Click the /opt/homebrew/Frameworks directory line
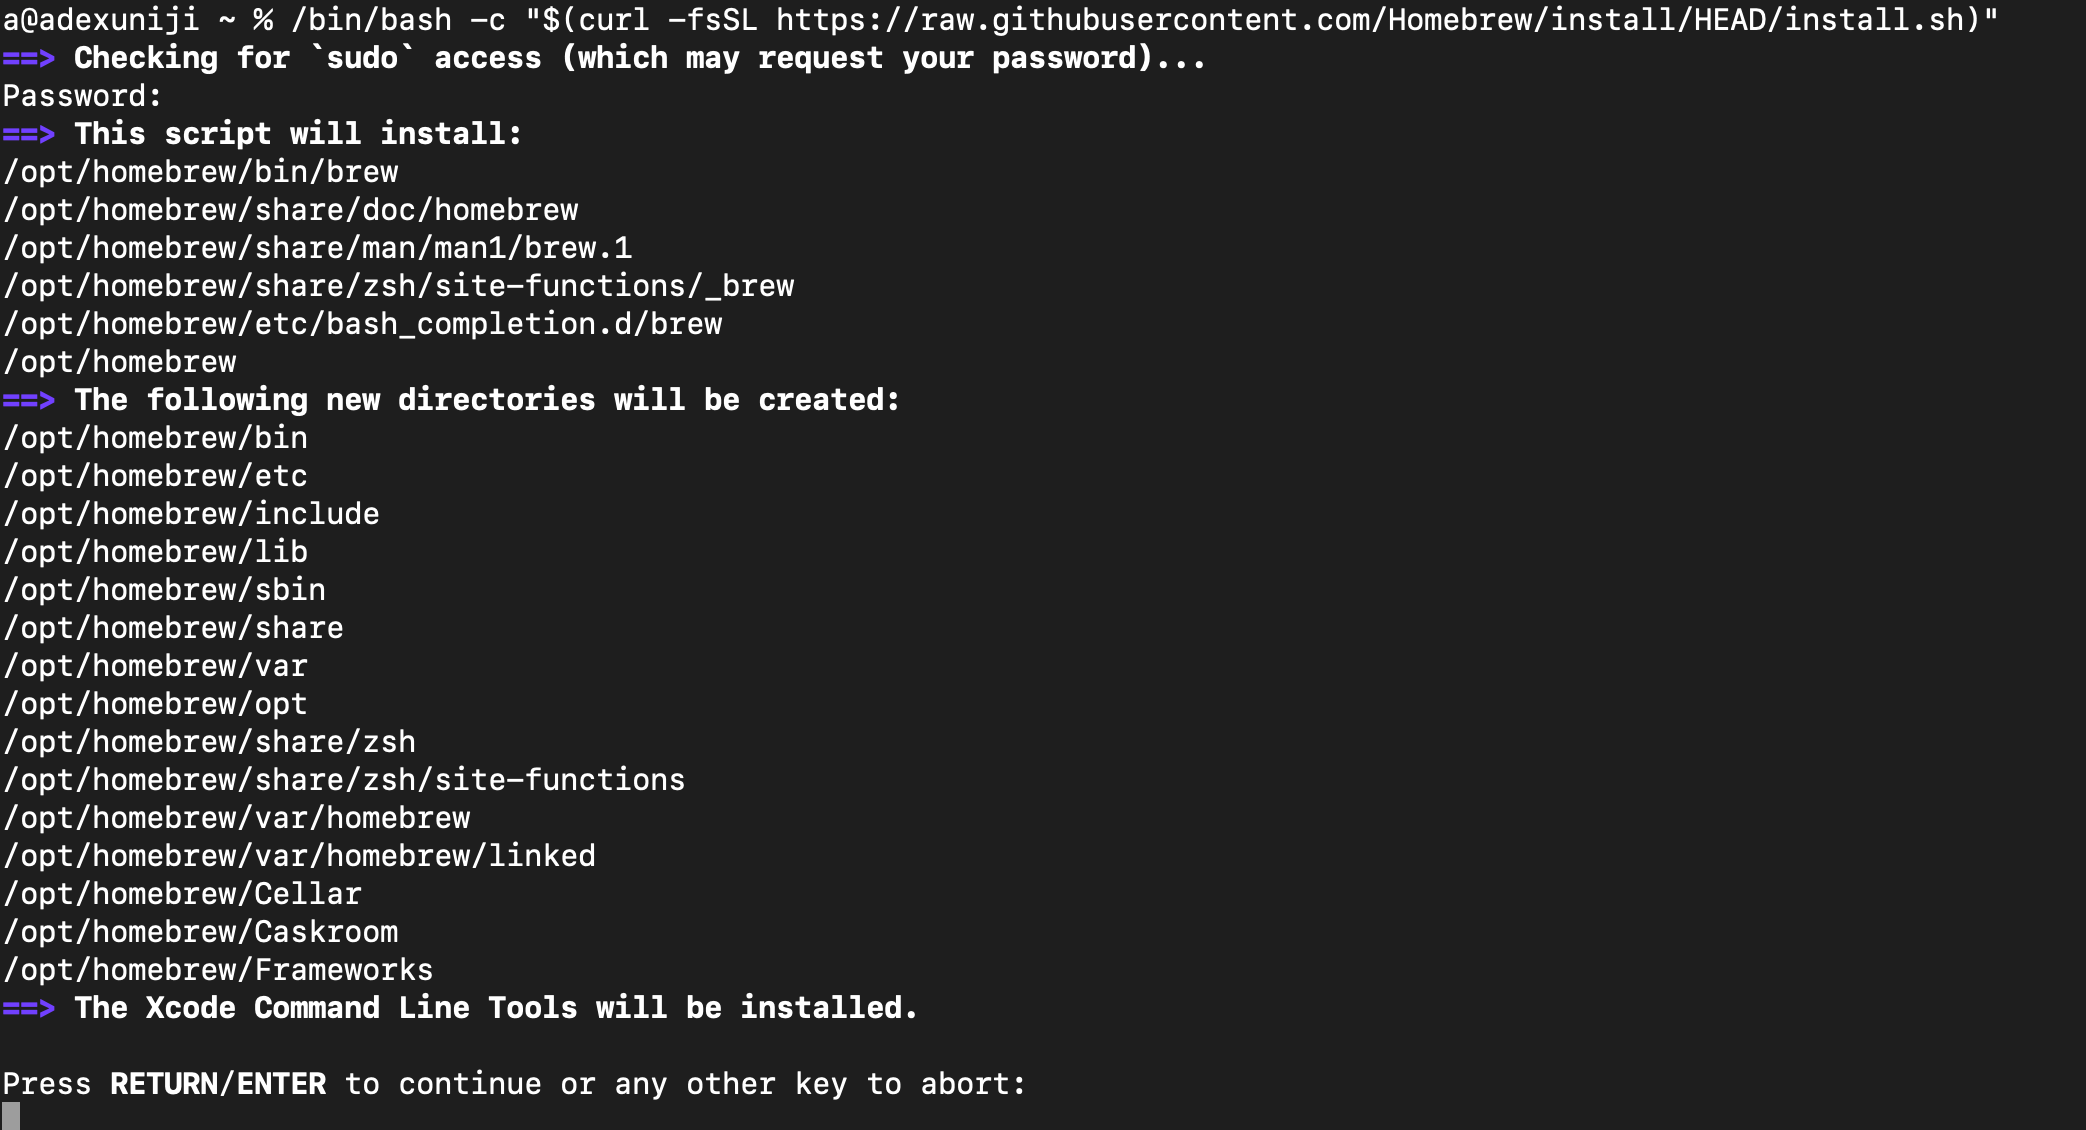2086x1130 pixels. pyautogui.click(x=219, y=970)
